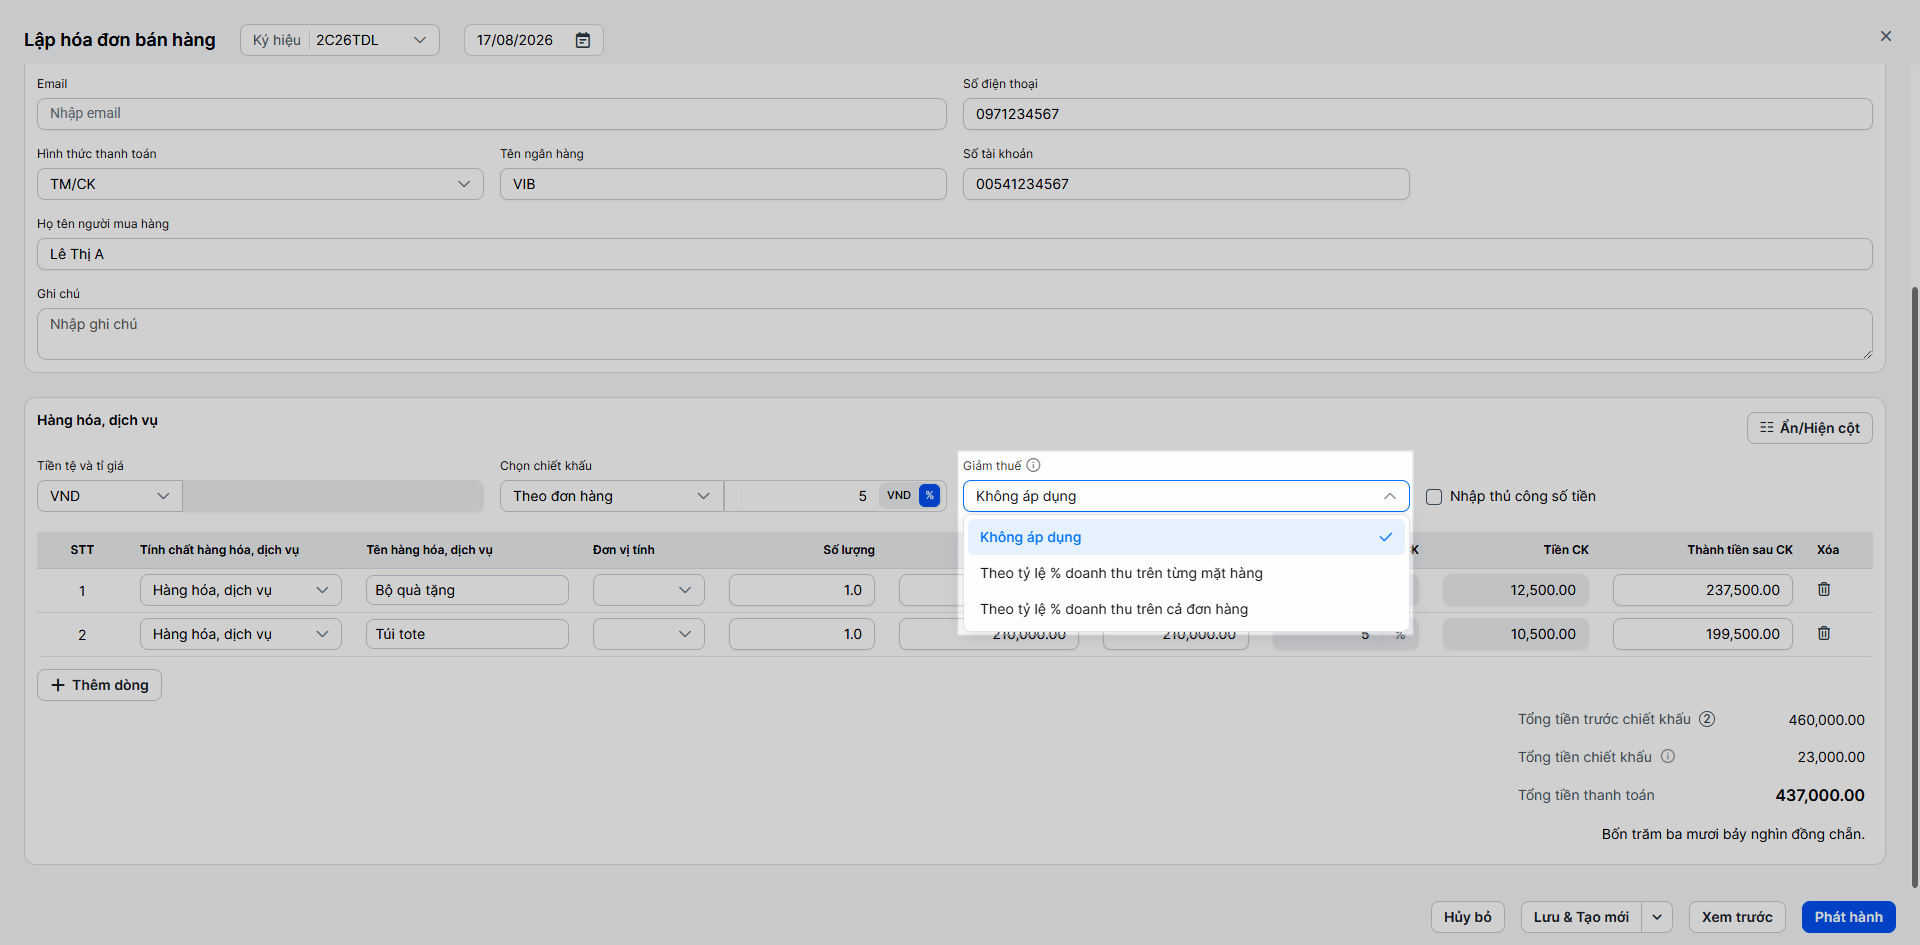
Task: Click the 12,500.00 discount amount
Action: click(1516, 590)
